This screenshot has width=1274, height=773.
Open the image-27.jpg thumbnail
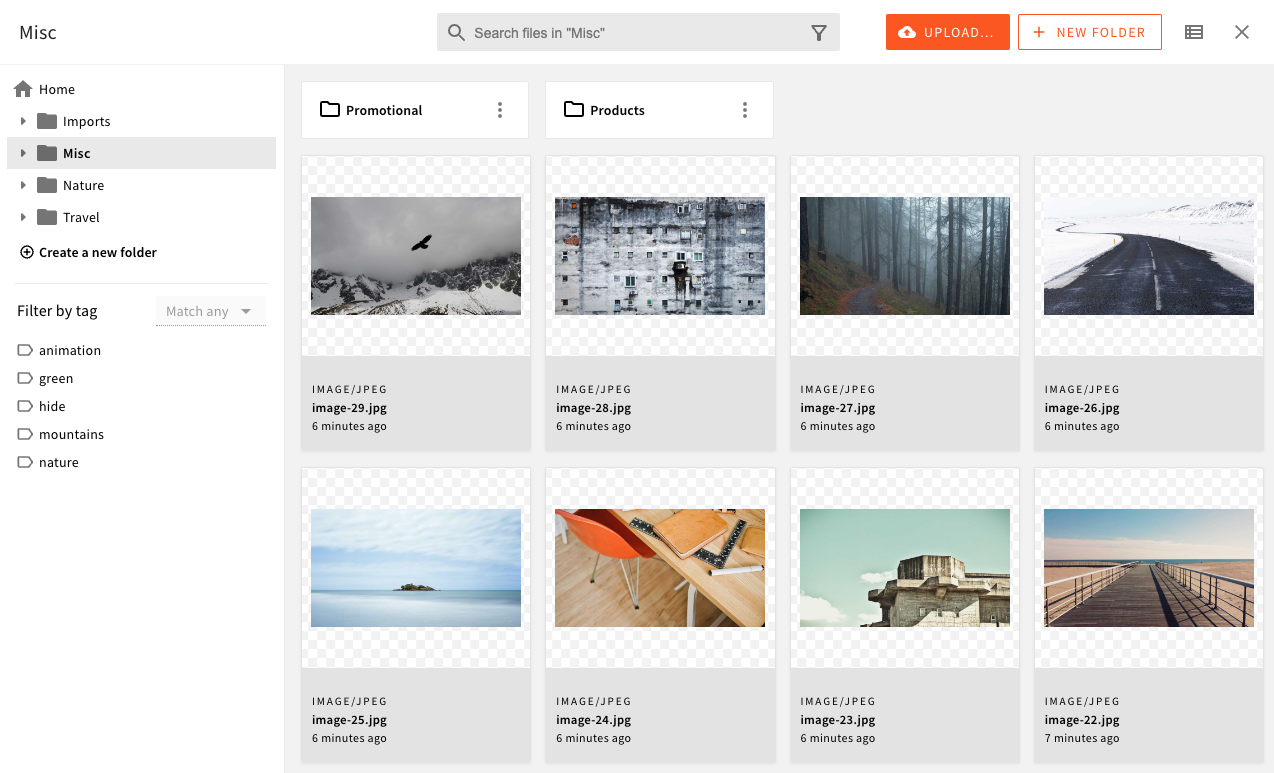pyautogui.click(x=904, y=255)
